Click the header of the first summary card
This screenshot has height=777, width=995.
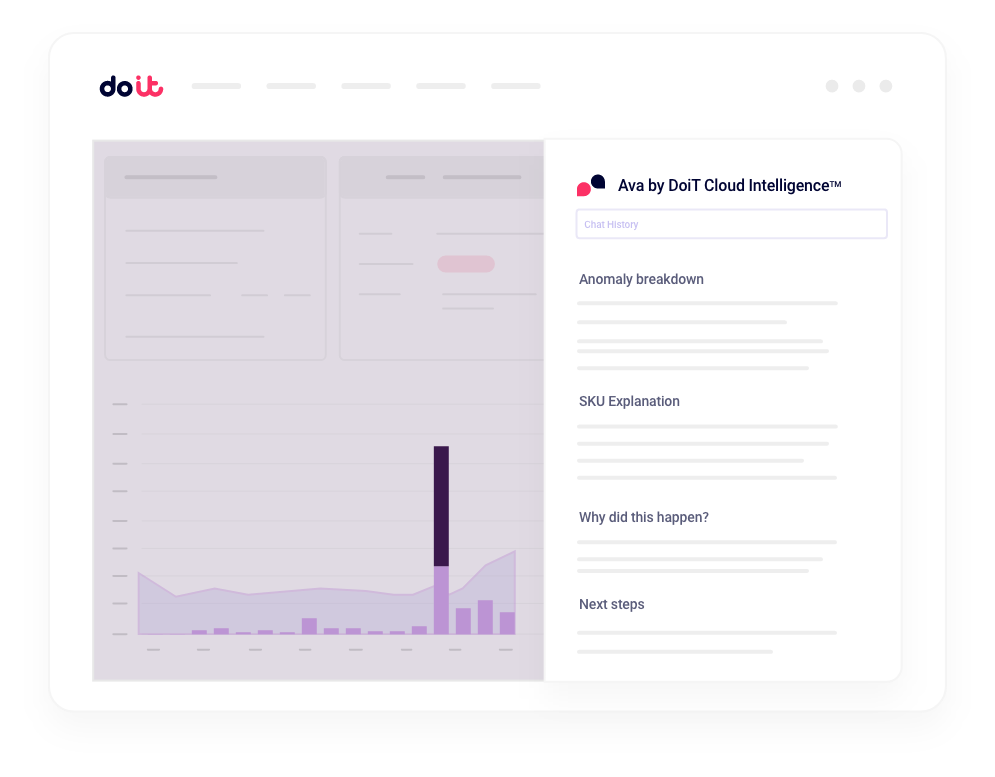pos(215,177)
